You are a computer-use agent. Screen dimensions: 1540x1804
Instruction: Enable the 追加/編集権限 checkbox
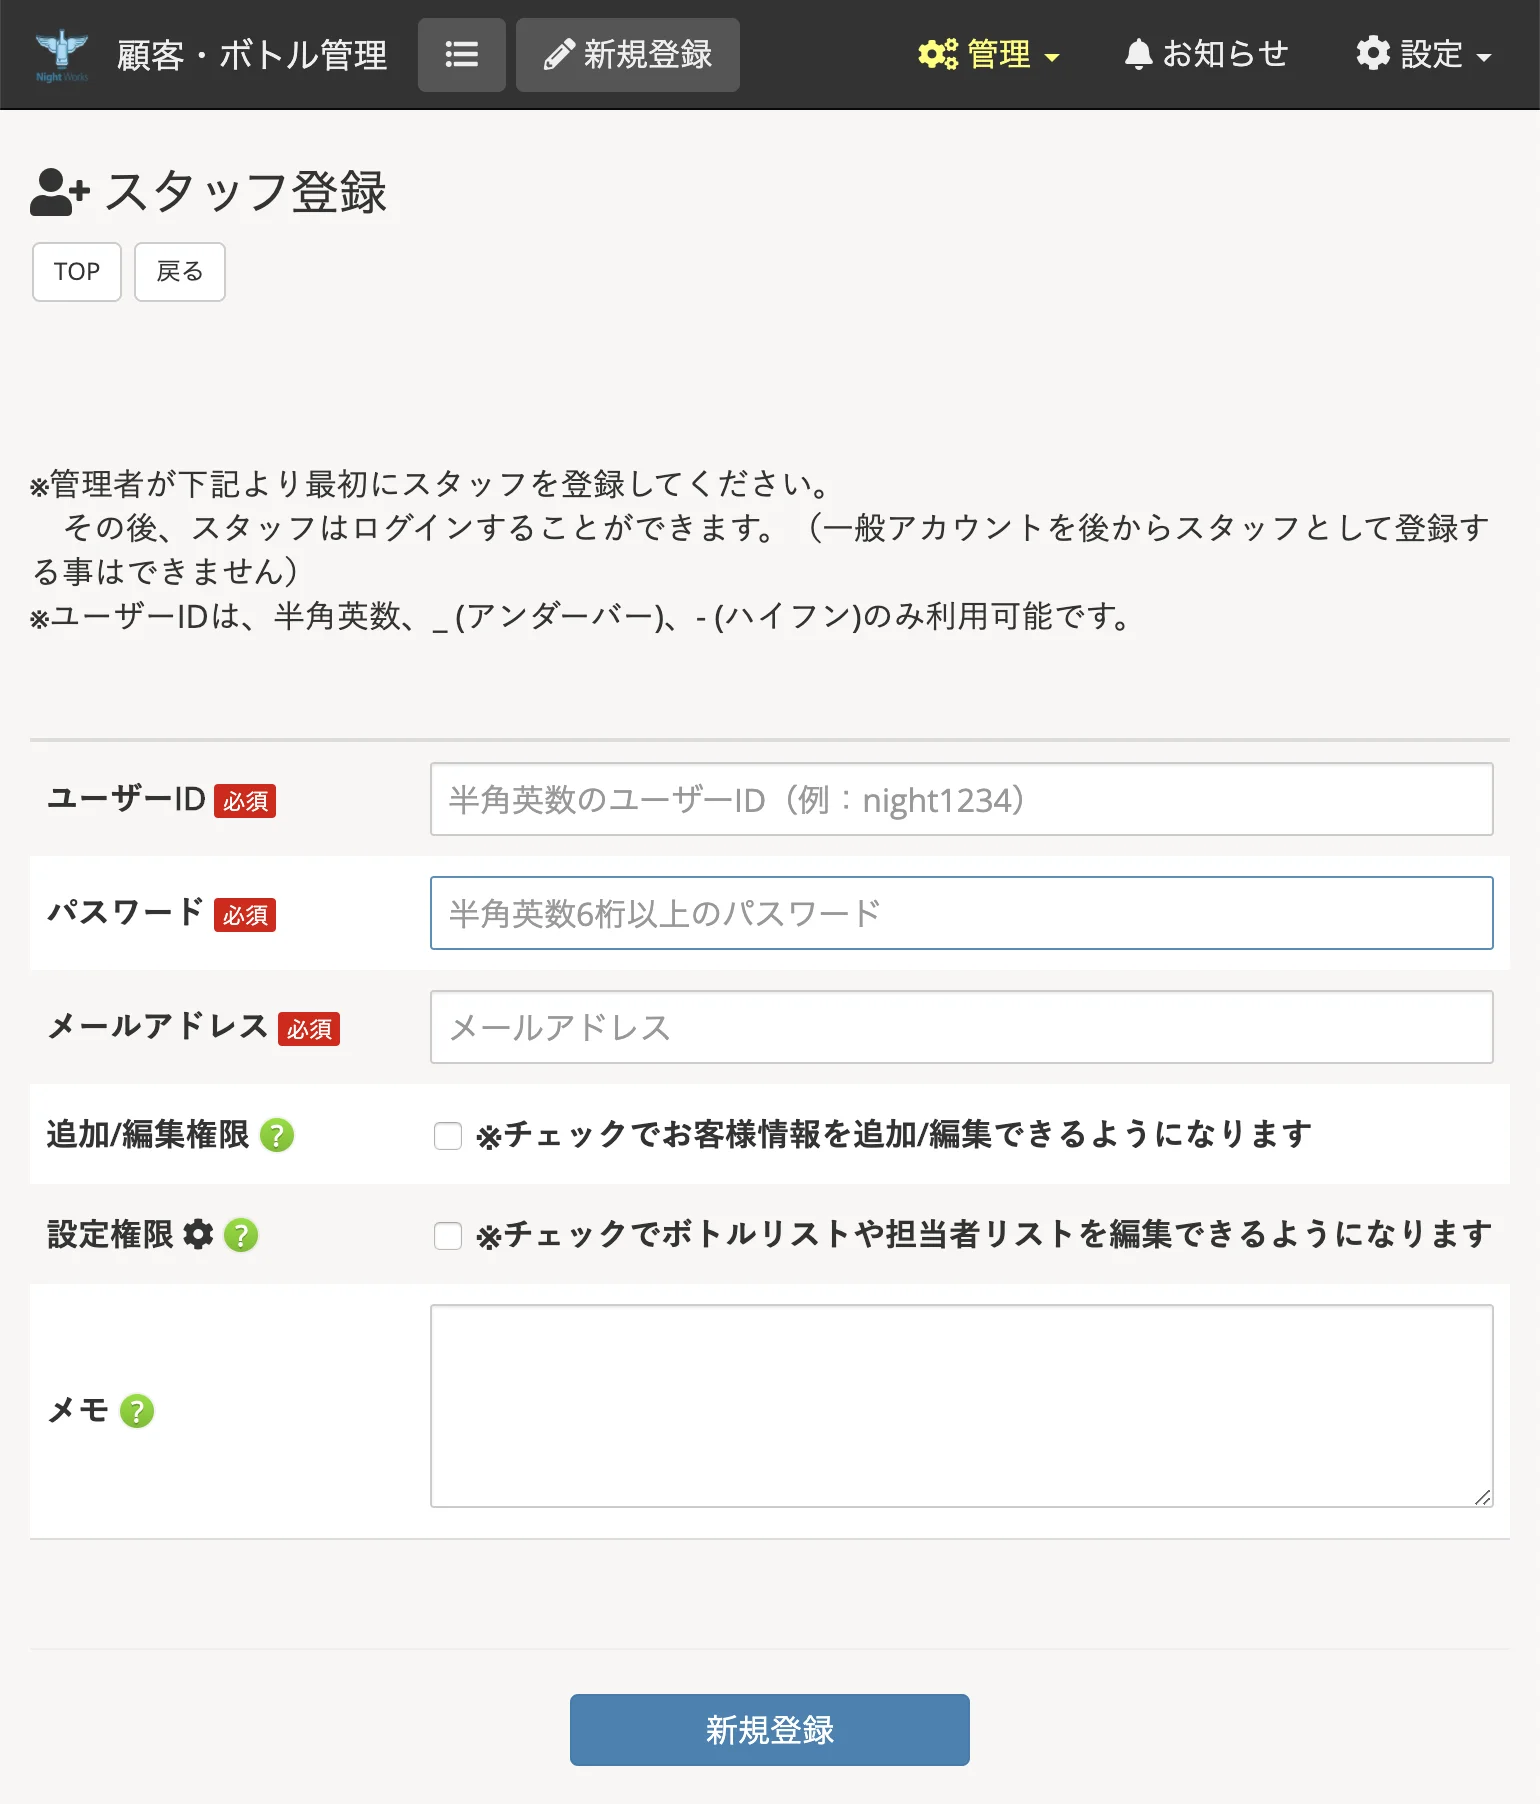point(448,1136)
